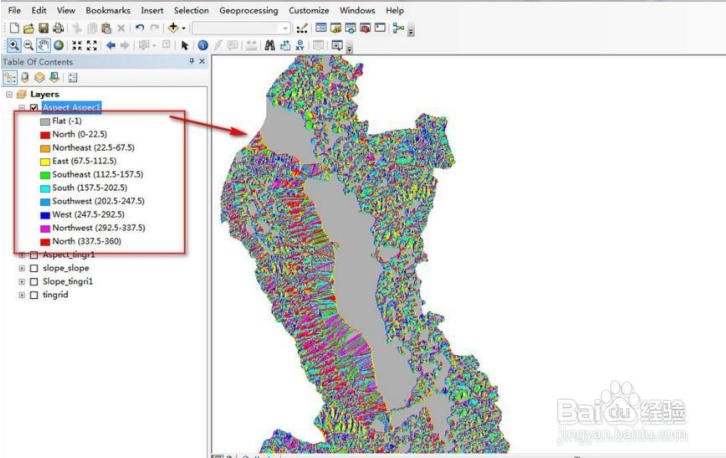This screenshot has height=458, width=726.
Task: Expand the Slope_tingri1 layer
Action: (22, 282)
